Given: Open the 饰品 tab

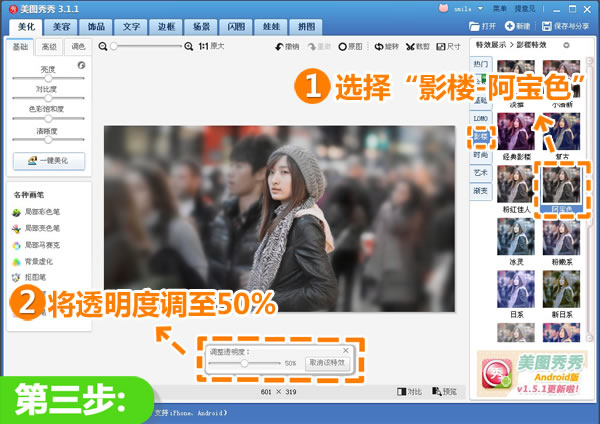Looking at the screenshot, I should (x=96, y=27).
